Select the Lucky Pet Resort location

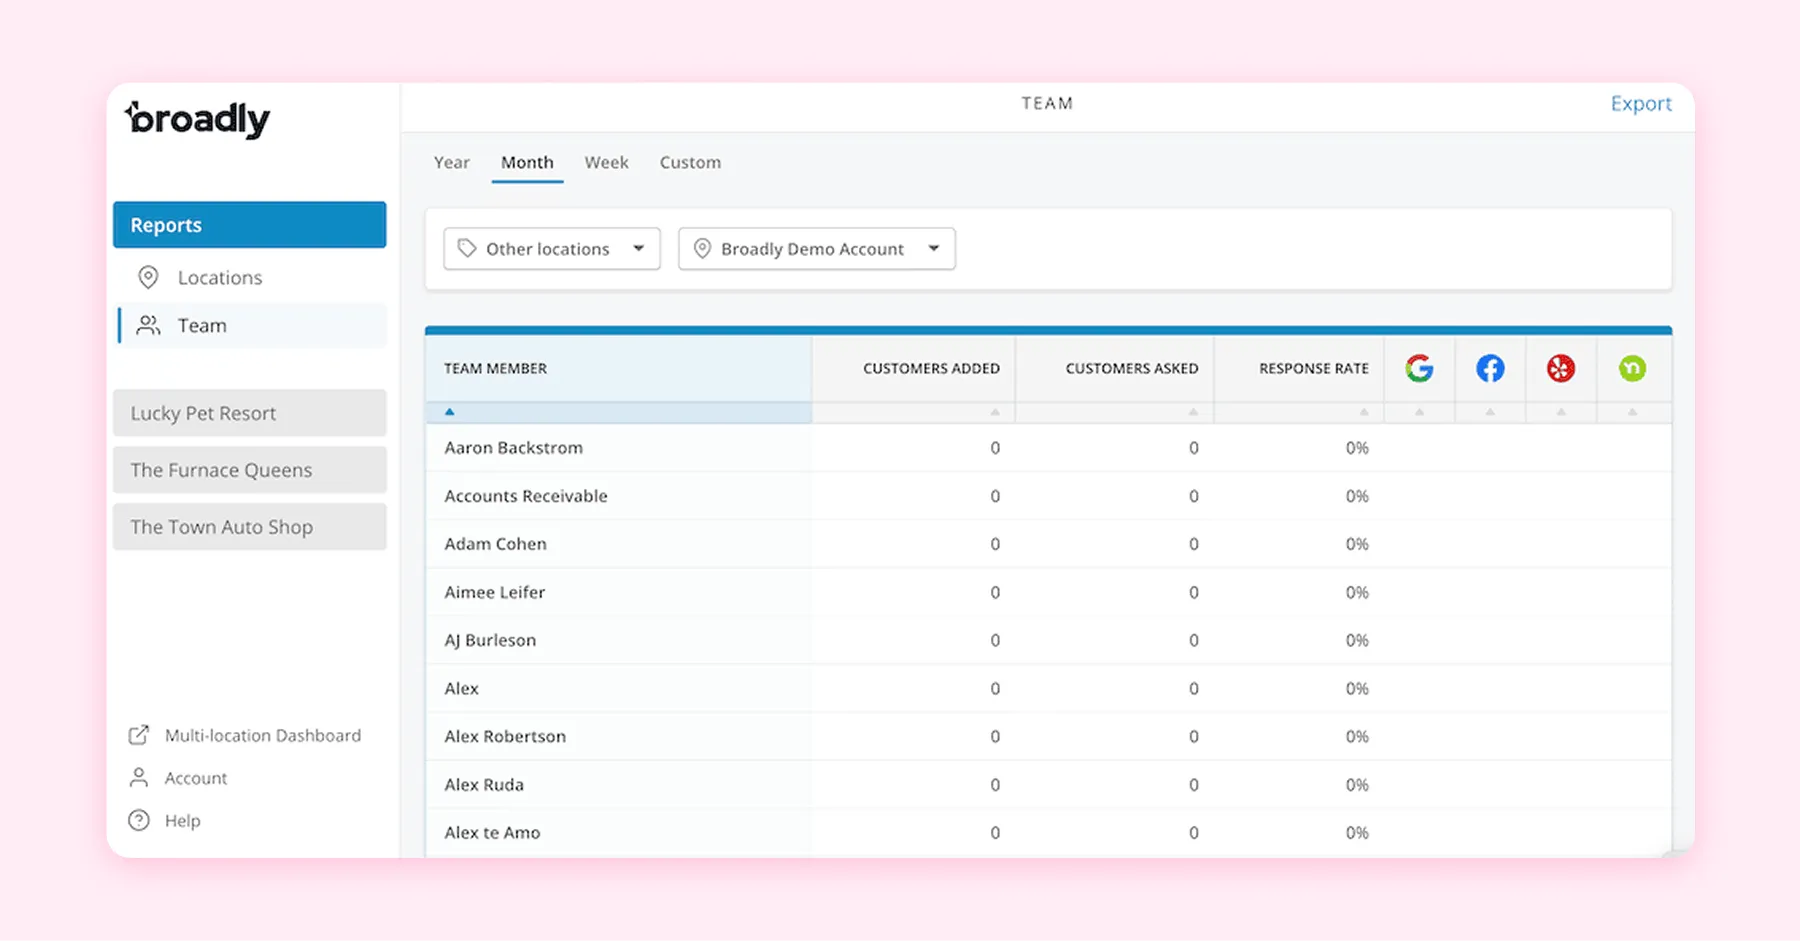250,413
